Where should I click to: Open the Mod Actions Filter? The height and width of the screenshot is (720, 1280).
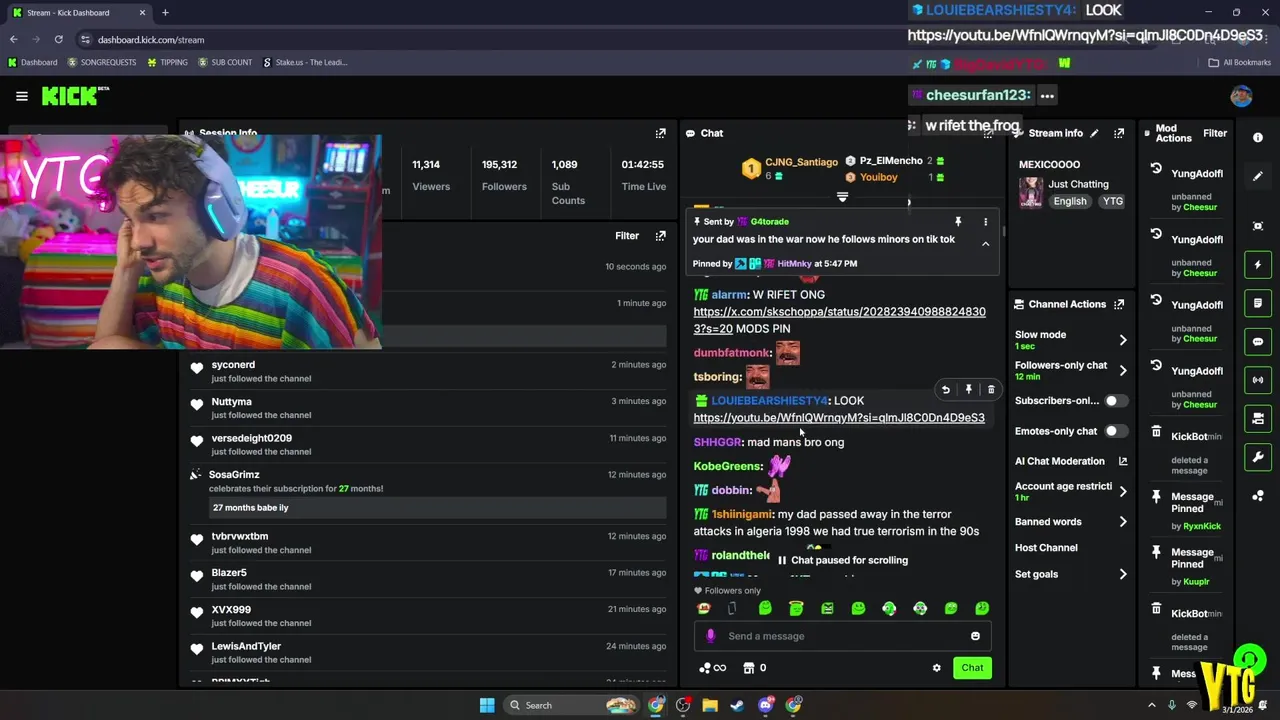(x=1215, y=133)
